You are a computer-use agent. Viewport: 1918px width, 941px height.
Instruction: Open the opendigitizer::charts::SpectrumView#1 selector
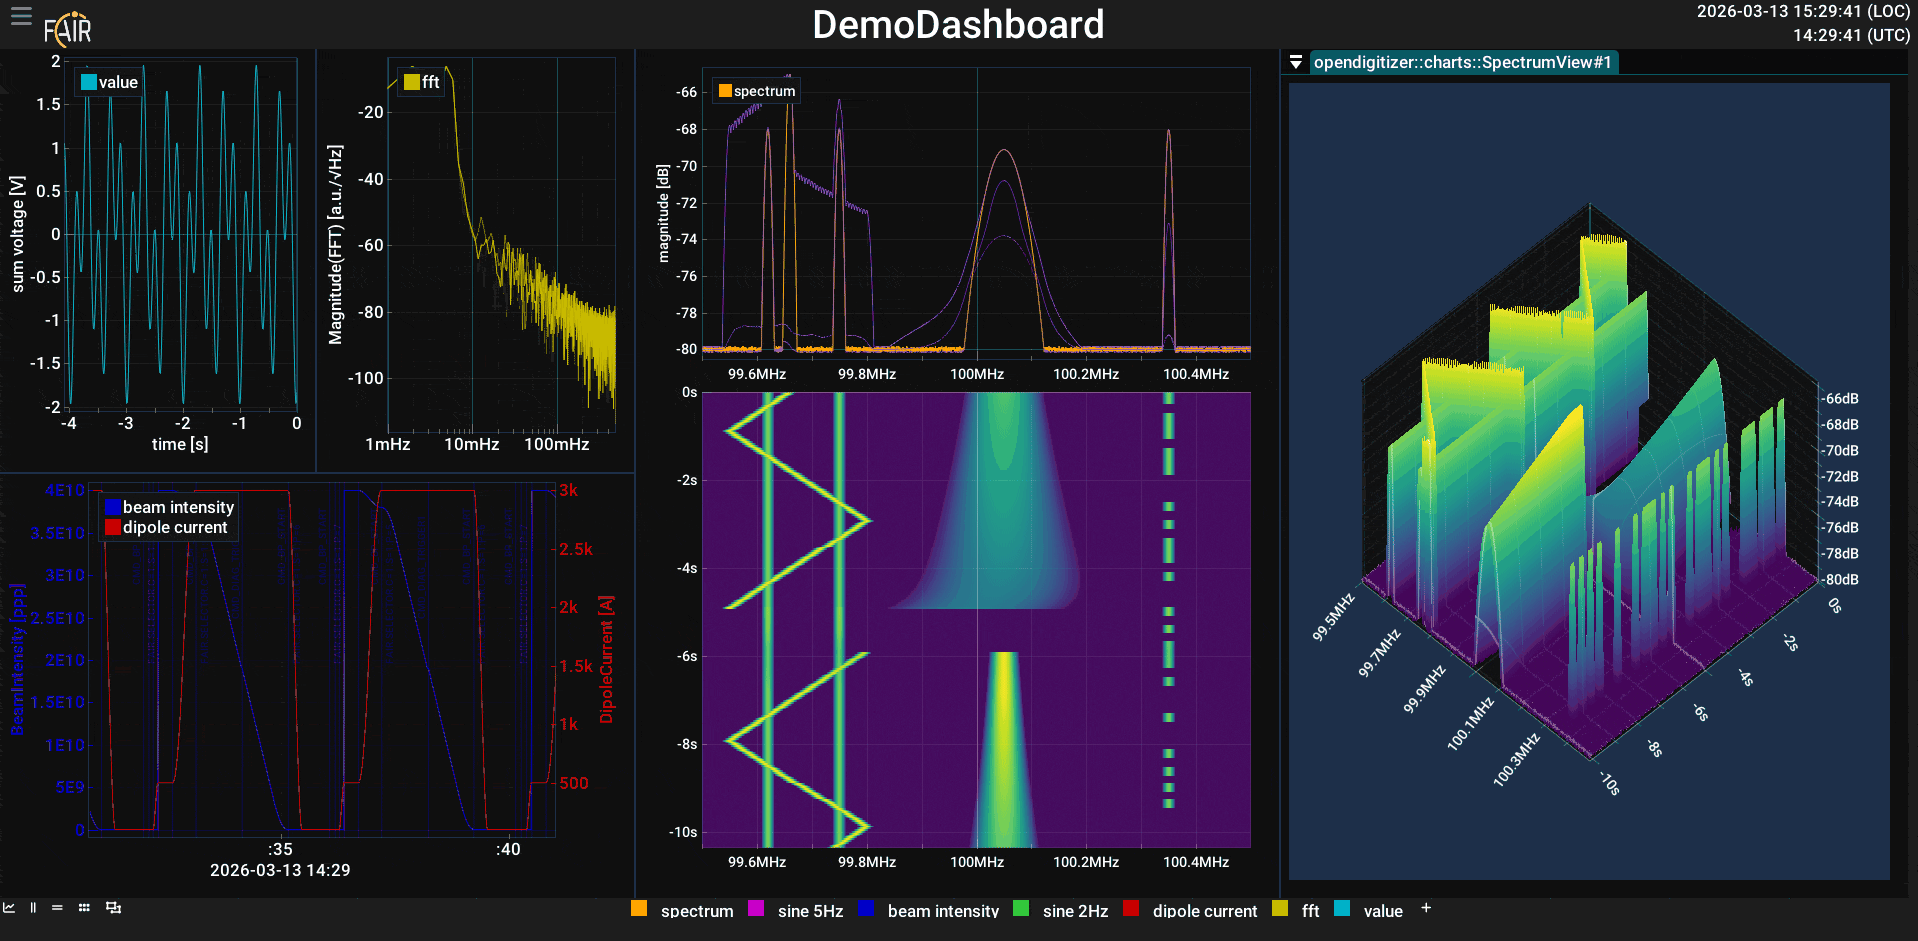coord(1463,62)
